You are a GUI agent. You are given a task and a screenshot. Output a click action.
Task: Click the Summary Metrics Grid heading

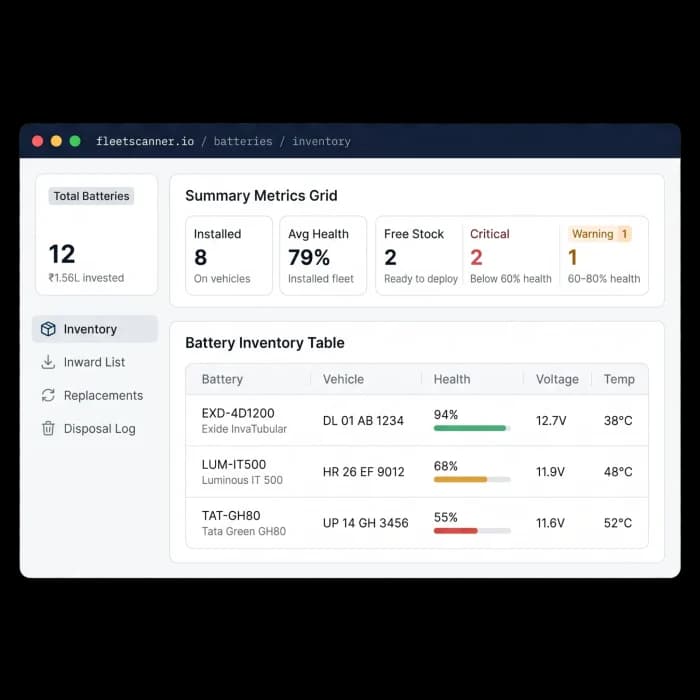pos(261,196)
